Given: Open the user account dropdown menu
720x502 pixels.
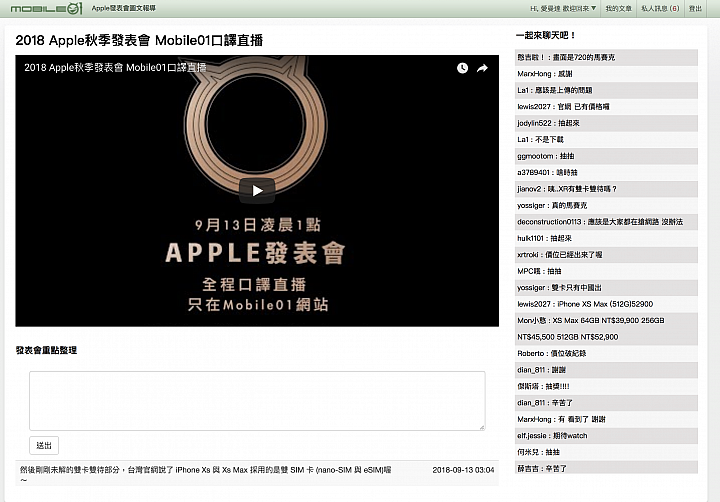Looking at the screenshot, I should [x=563, y=8].
